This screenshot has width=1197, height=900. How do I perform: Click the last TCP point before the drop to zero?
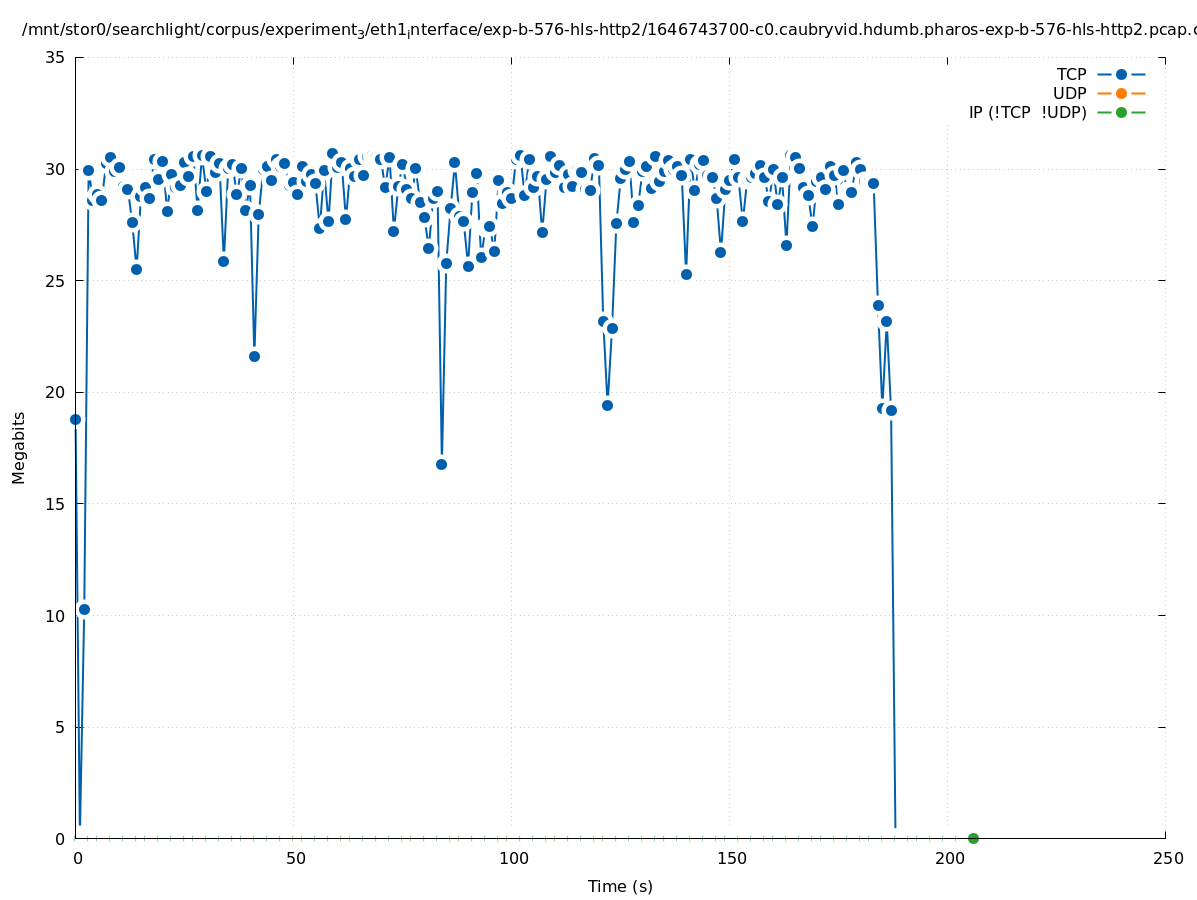pyautogui.click(x=891, y=410)
